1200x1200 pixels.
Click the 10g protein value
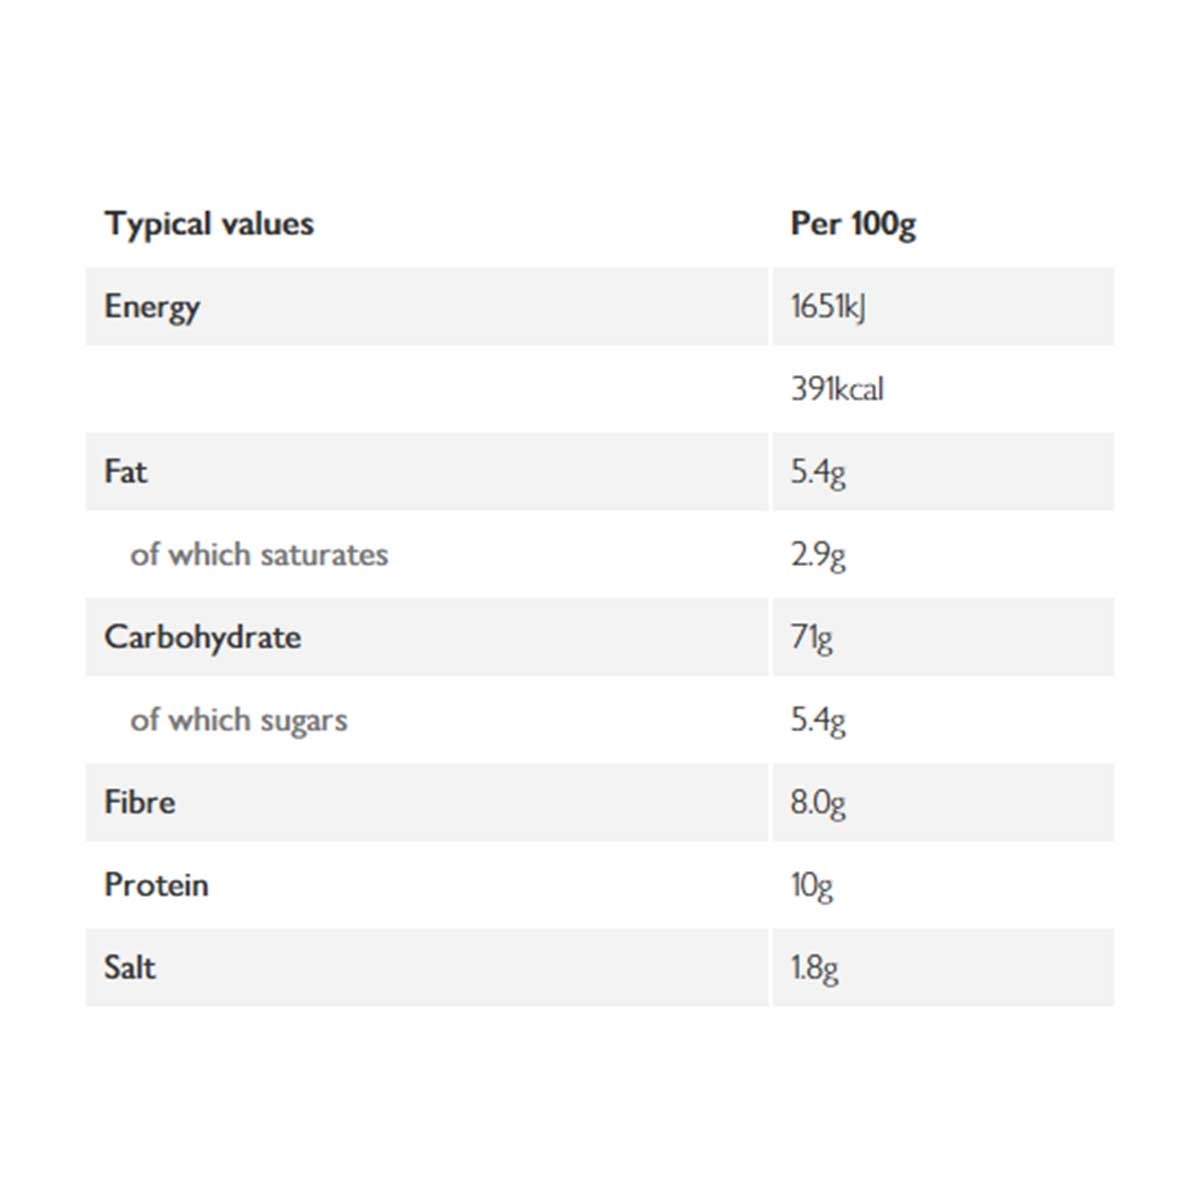pos(811,886)
